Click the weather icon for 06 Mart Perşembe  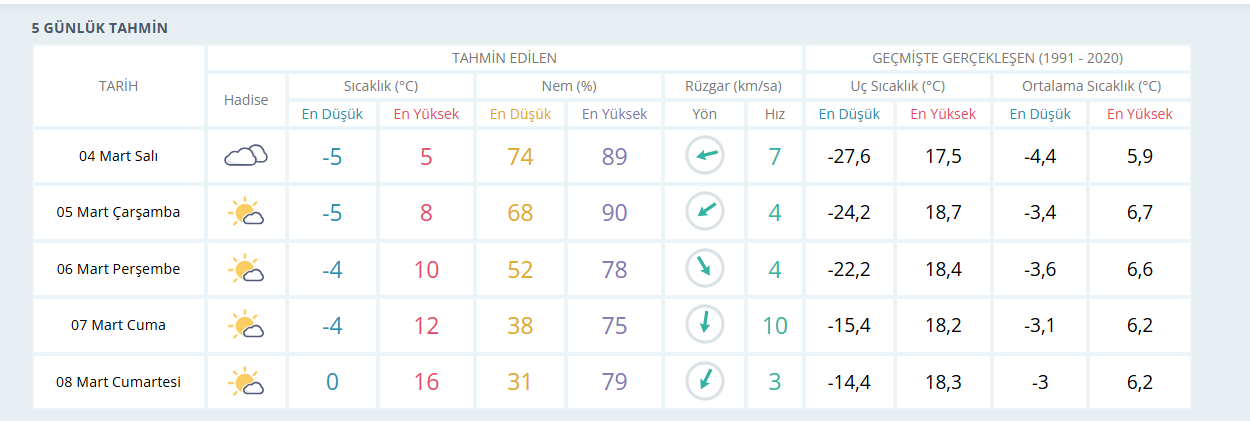(245, 269)
